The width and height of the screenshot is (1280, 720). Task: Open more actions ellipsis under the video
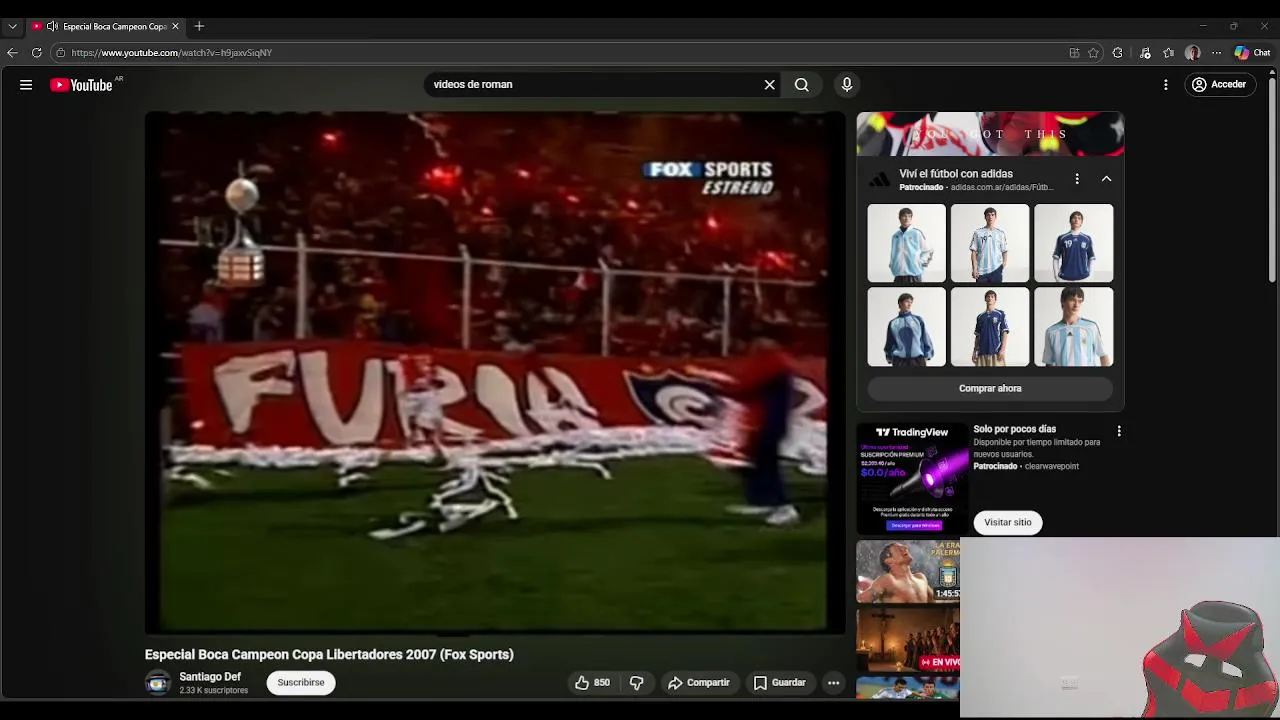(833, 683)
